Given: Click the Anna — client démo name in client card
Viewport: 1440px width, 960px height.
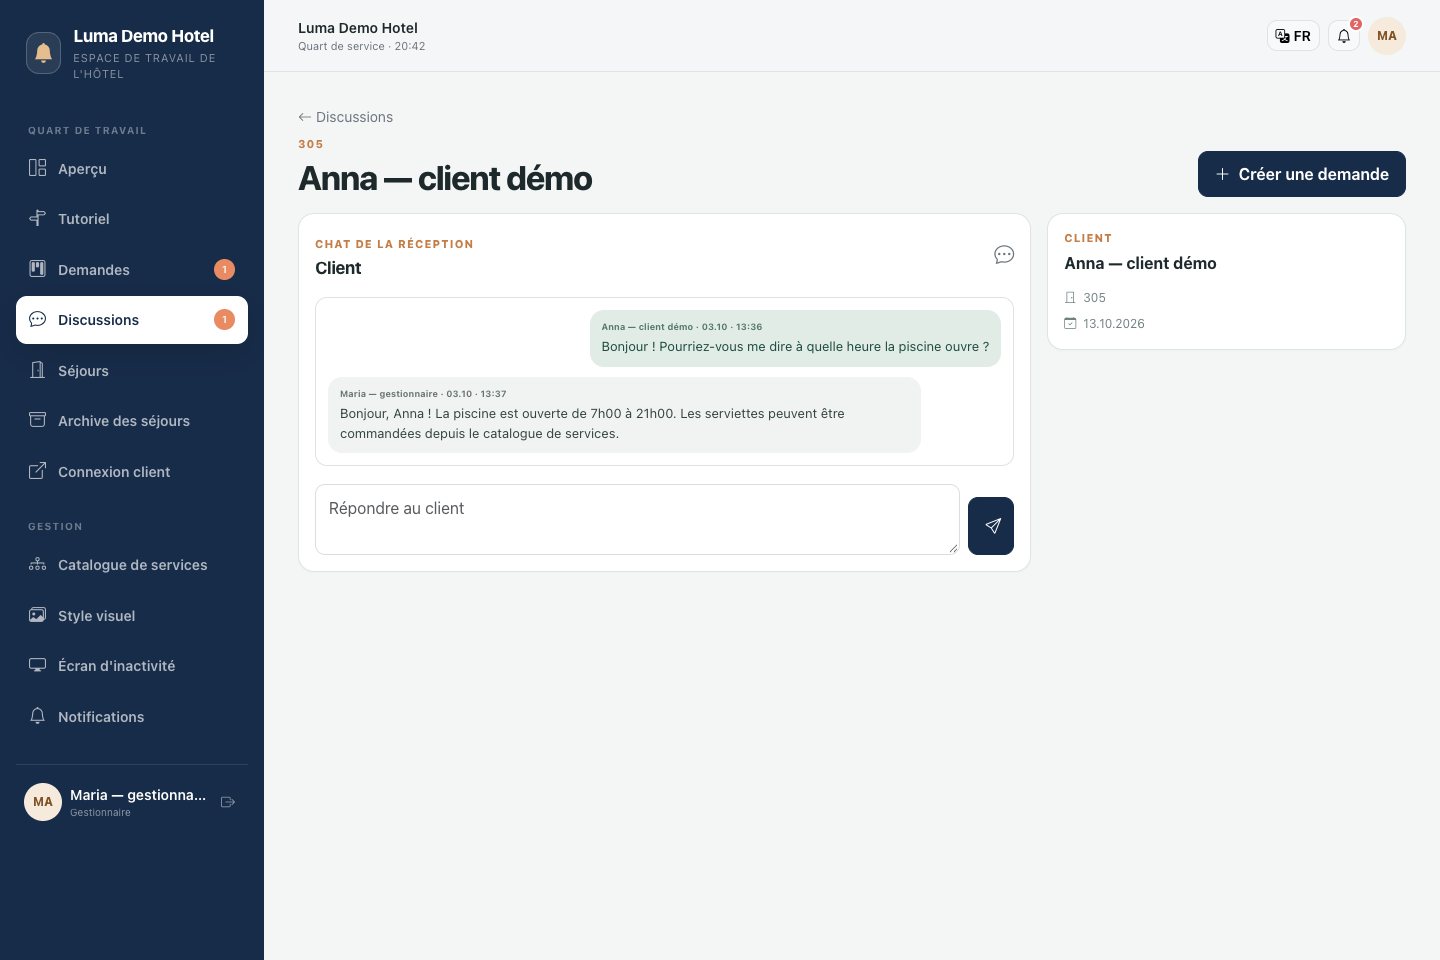Looking at the screenshot, I should click(x=1140, y=263).
